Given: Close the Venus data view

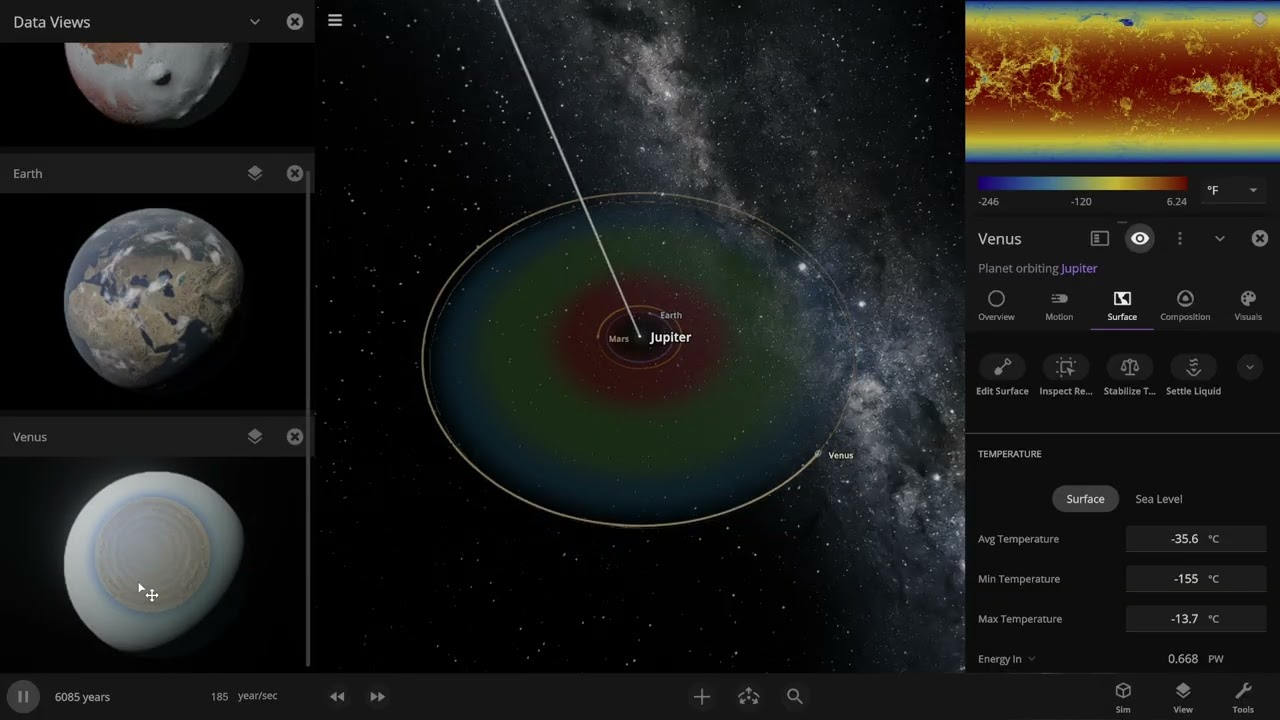Looking at the screenshot, I should pos(295,436).
